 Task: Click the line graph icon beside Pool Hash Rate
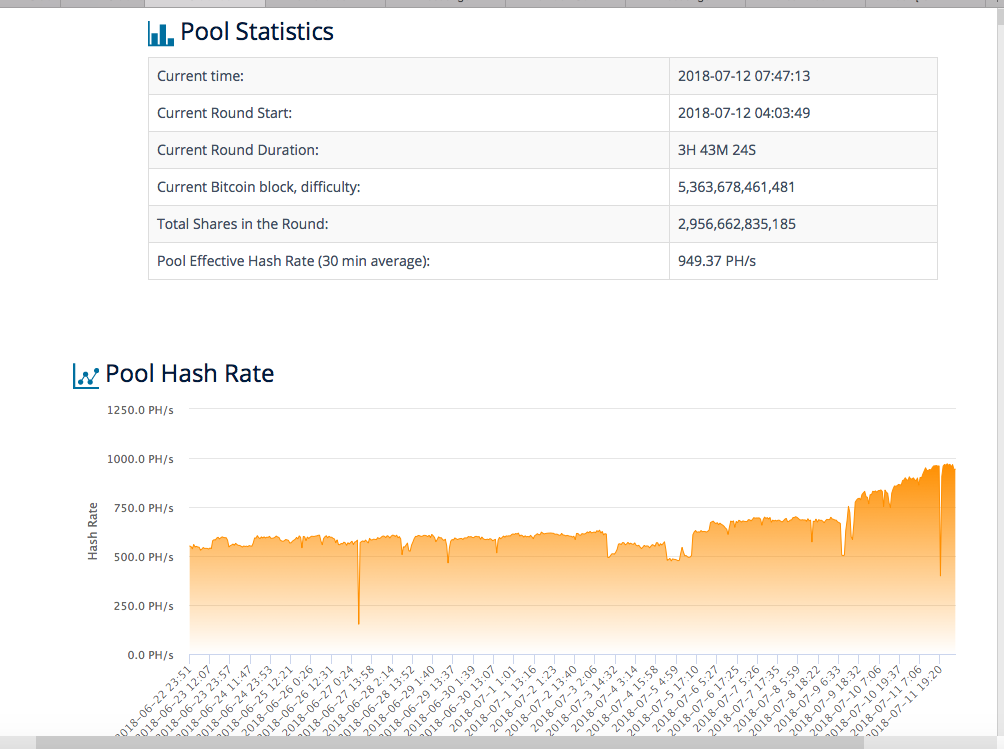(86, 376)
